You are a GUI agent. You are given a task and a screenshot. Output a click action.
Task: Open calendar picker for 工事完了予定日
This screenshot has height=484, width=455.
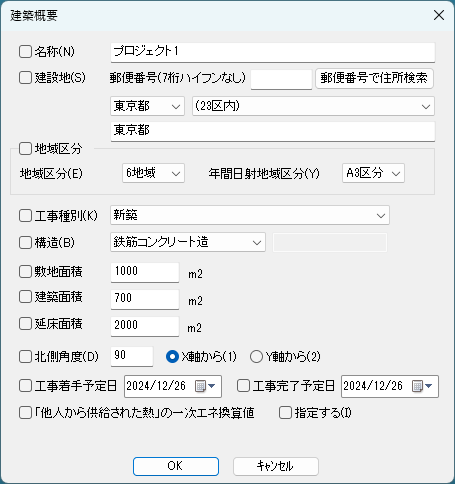point(423,386)
